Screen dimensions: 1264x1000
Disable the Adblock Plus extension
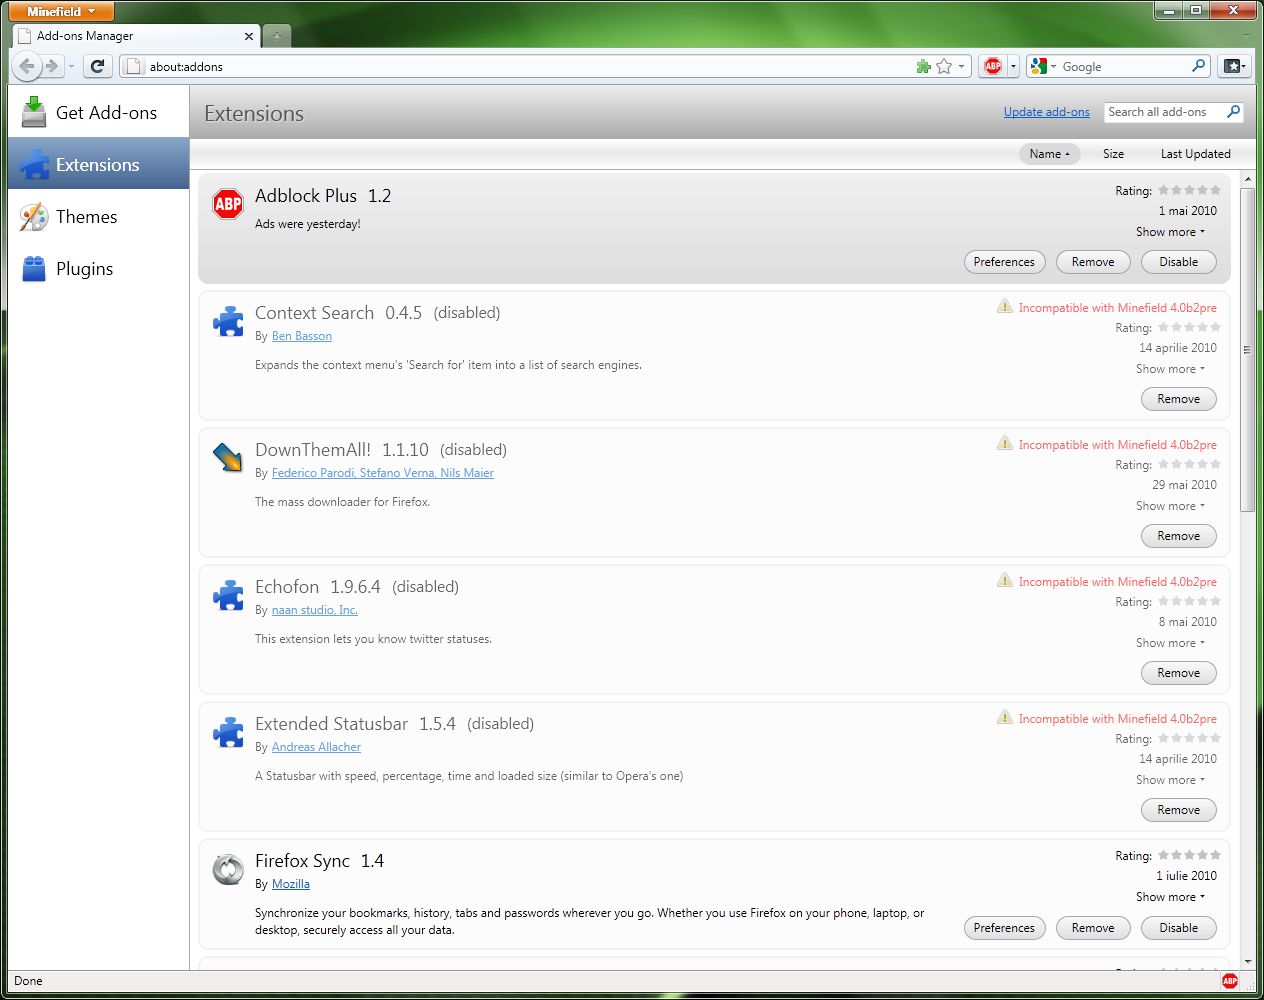point(1178,262)
